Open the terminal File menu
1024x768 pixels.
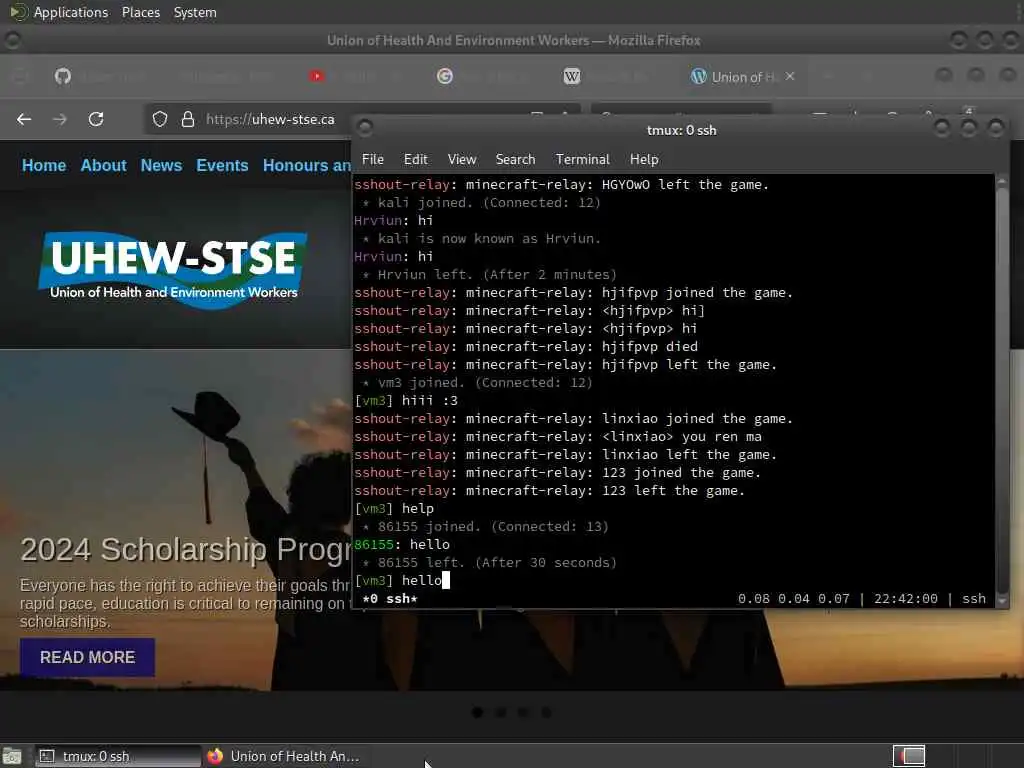[373, 159]
